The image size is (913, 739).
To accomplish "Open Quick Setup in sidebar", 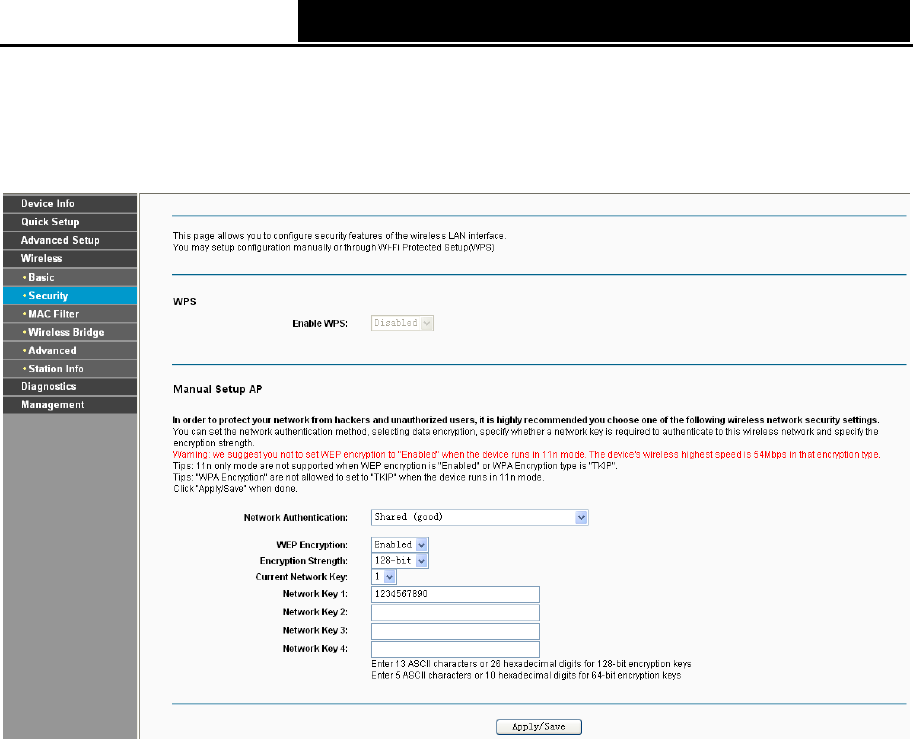I will (x=70, y=222).
